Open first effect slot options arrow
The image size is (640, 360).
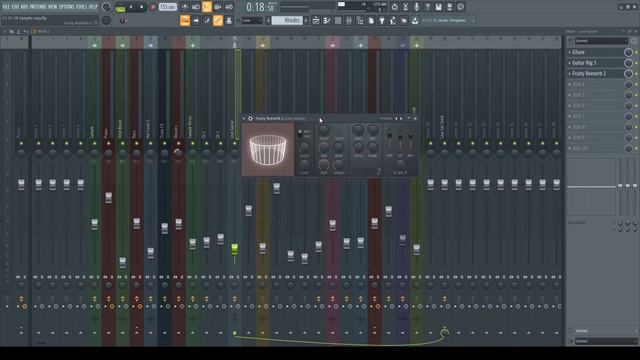point(570,52)
